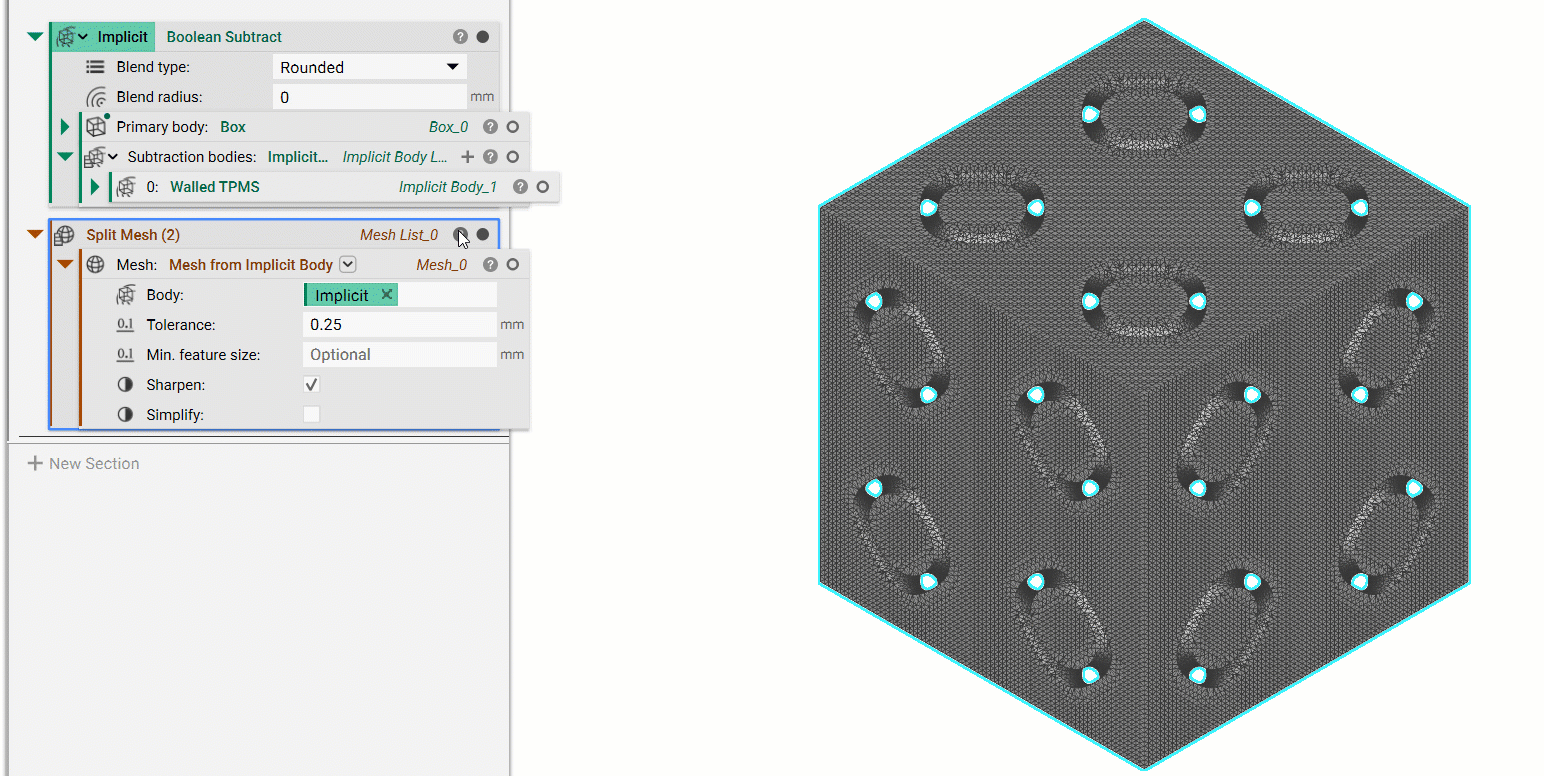Image resolution: width=1544 pixels, height=776 pixels.
Task: Uncheck the Sharpen option
Action: point(310,384)
